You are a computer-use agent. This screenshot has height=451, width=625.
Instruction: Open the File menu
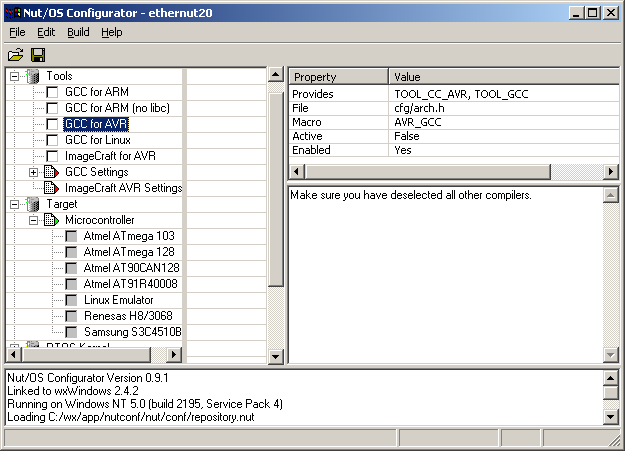click(17, 32)
